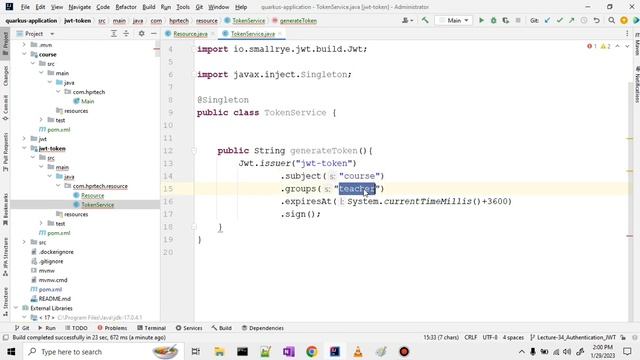Image resolution: width=640 pixels, height=360 pixels.
Task: Open the Problems tool window
Action: pyautogui.click(x=112, y=328)
